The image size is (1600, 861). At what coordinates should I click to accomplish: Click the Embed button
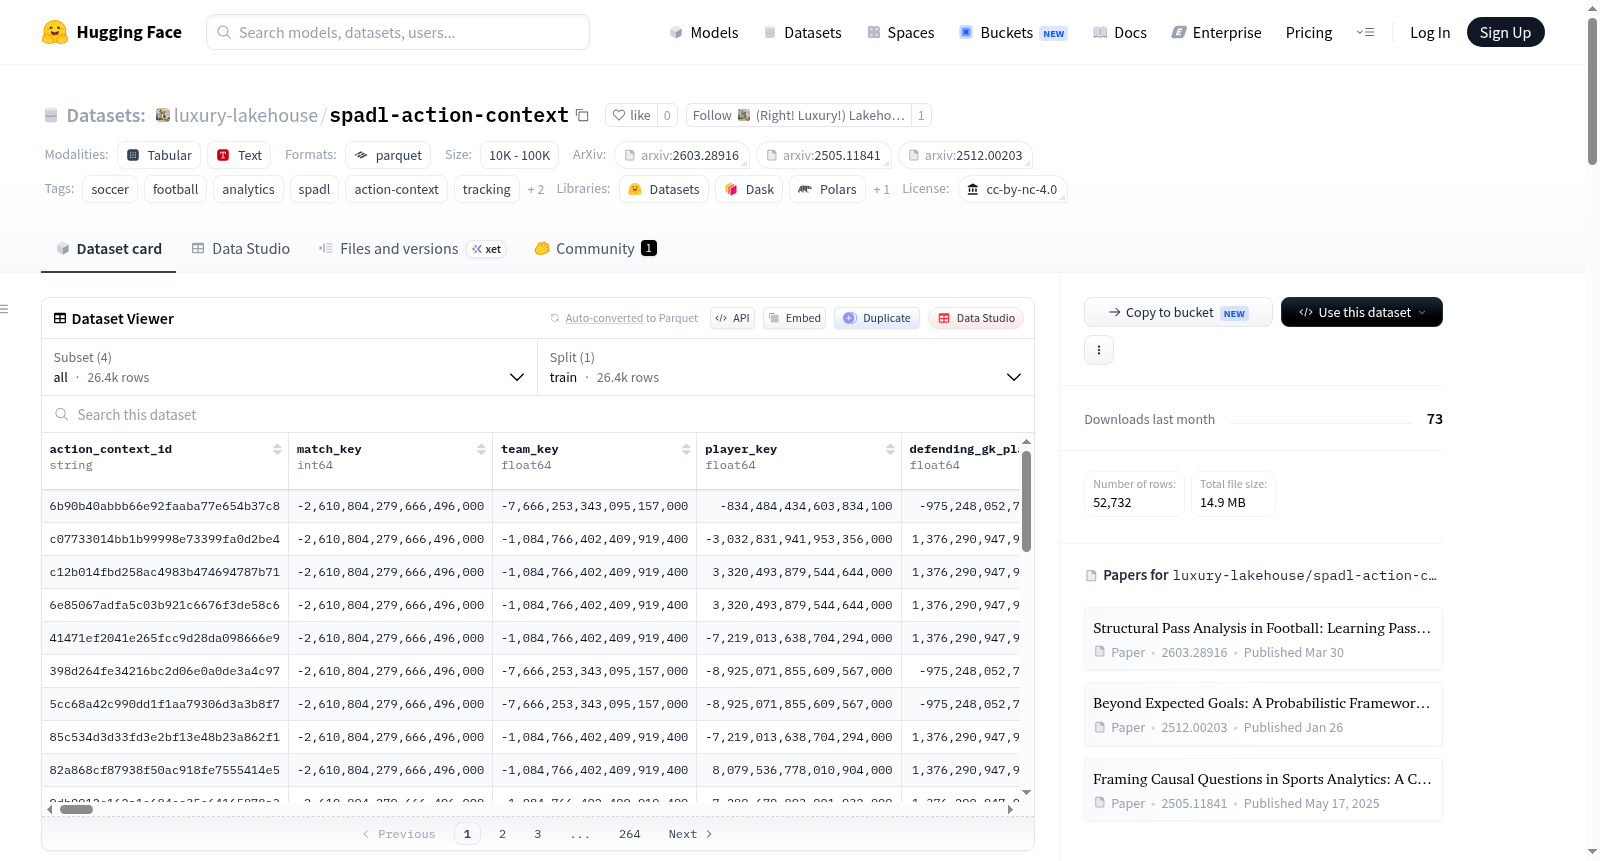point(795,318)
